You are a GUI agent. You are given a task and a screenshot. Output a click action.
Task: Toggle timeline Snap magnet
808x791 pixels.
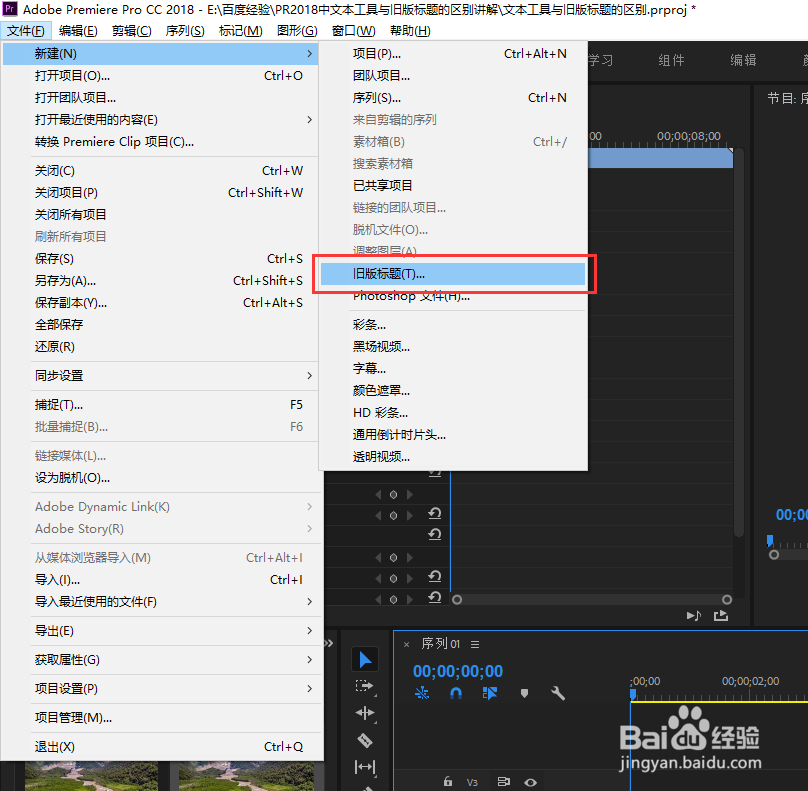[x=456, y=694]
